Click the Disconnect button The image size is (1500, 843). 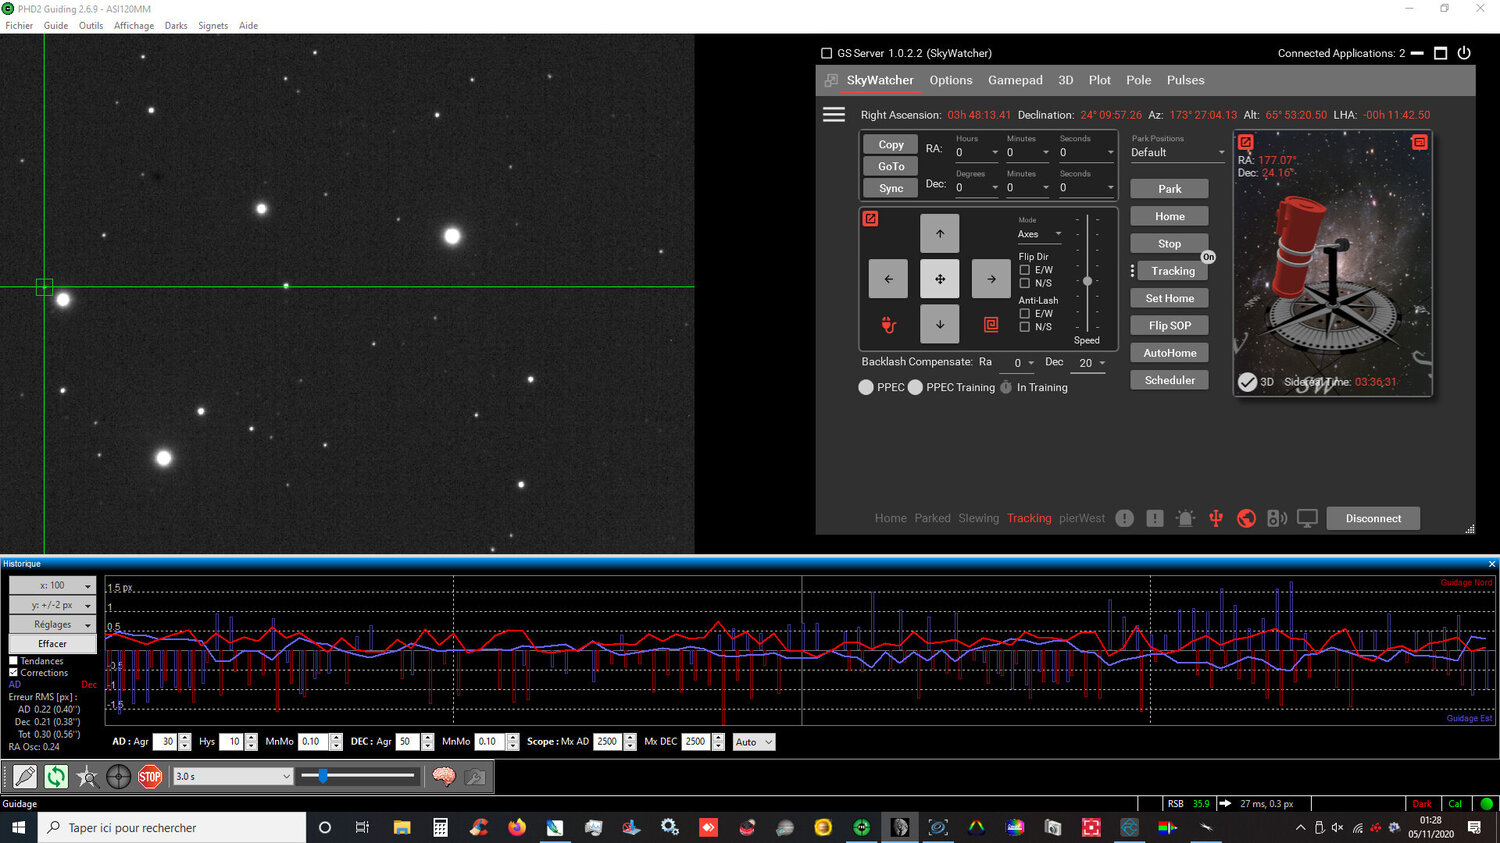1372,518
